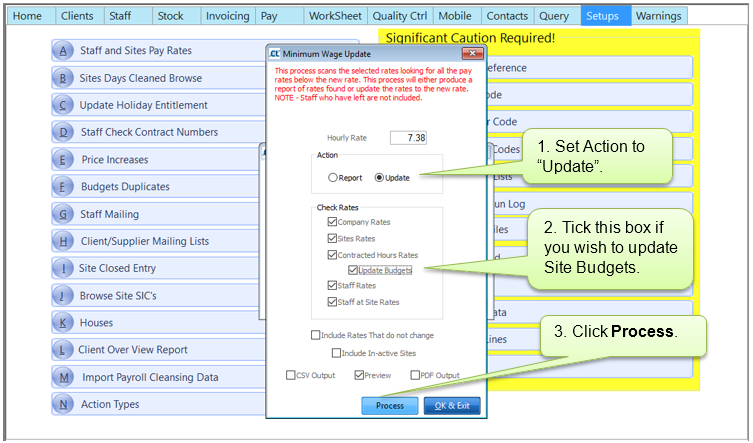The height and width of the screenshot is (443, 753).
Task: Click the Process button
Action: point(390,406)
